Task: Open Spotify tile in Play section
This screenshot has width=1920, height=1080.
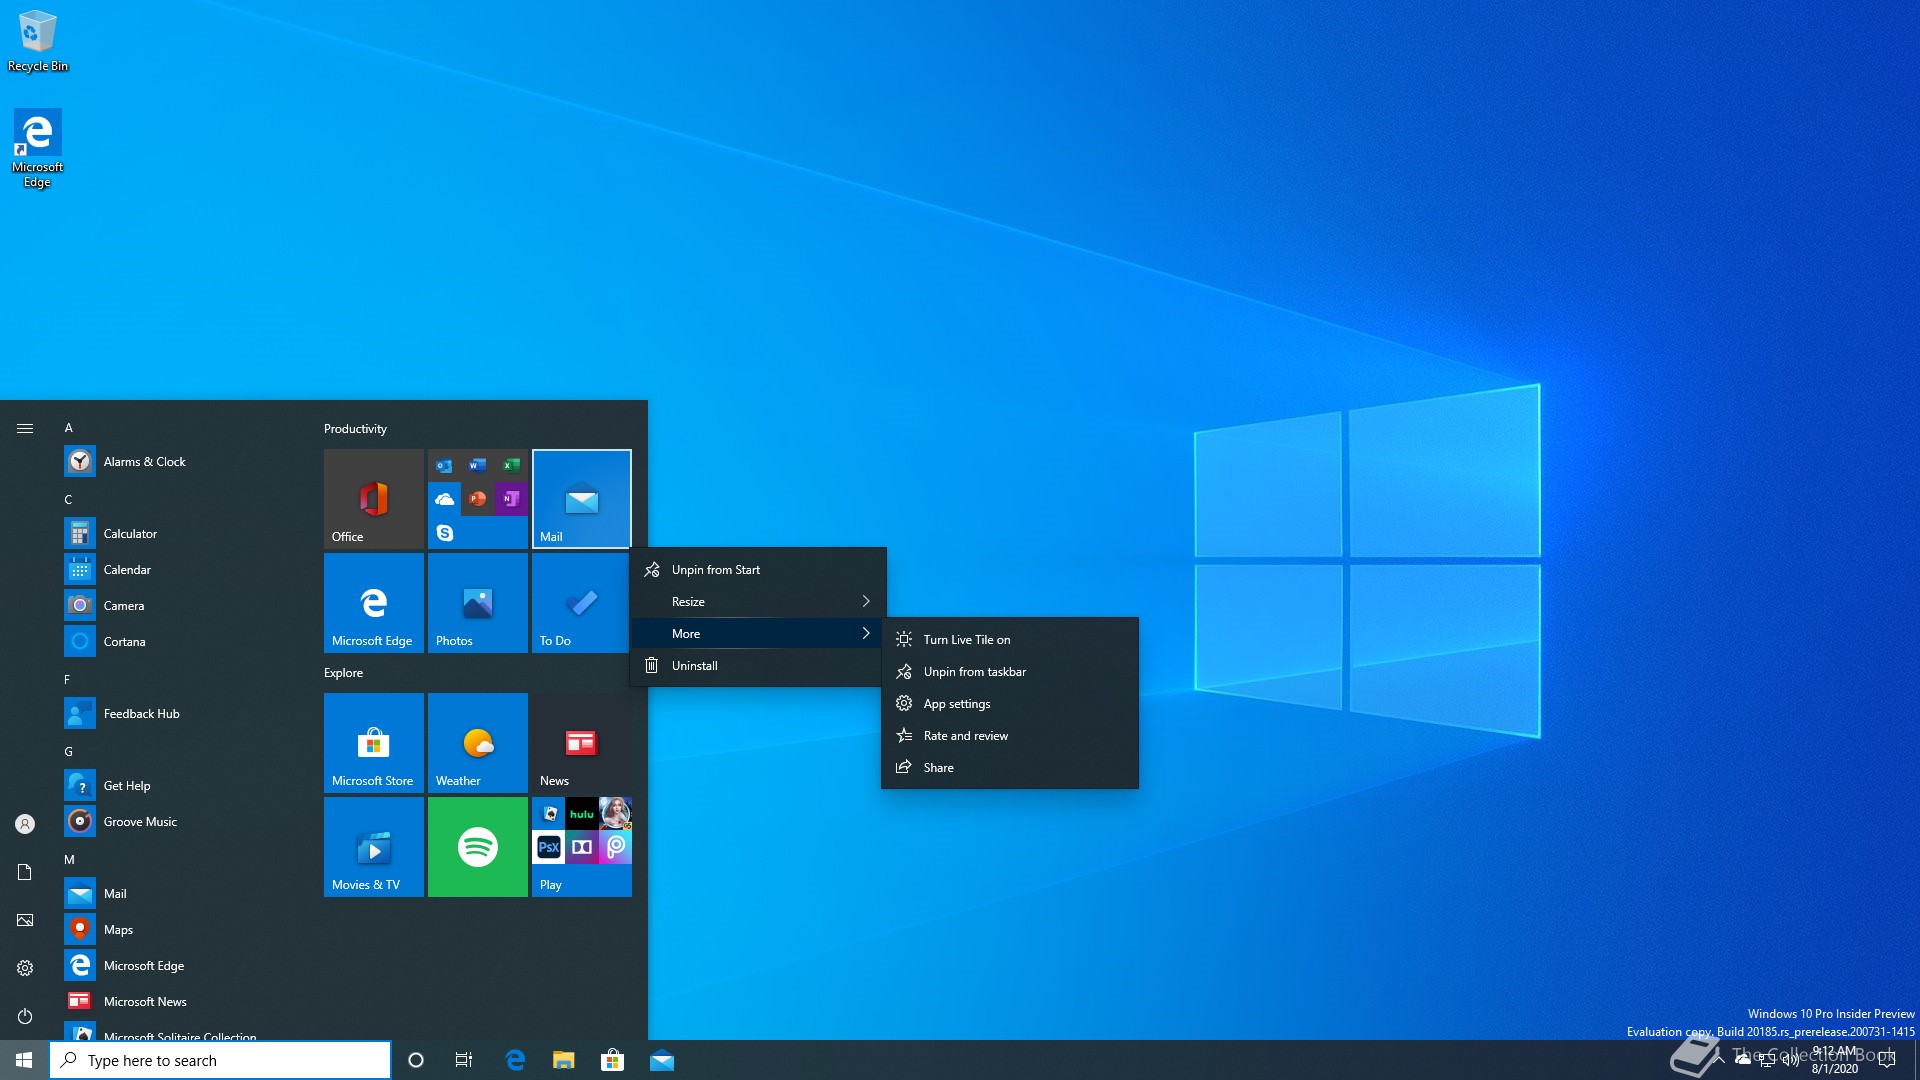Action: point(477,847)
